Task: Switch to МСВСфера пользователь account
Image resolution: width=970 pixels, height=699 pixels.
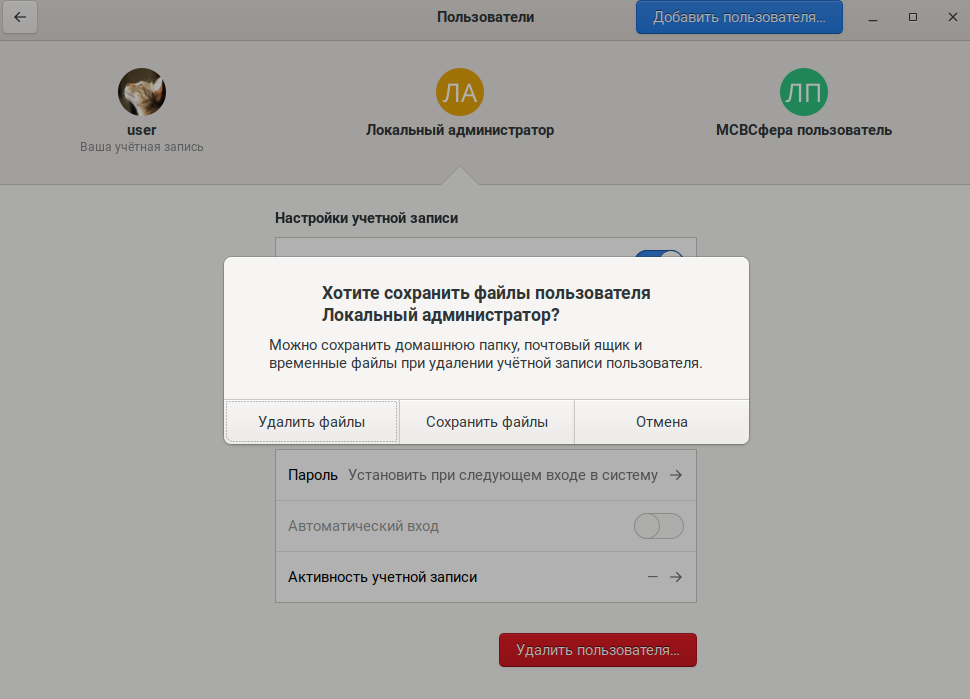Action: click(804, 130)
